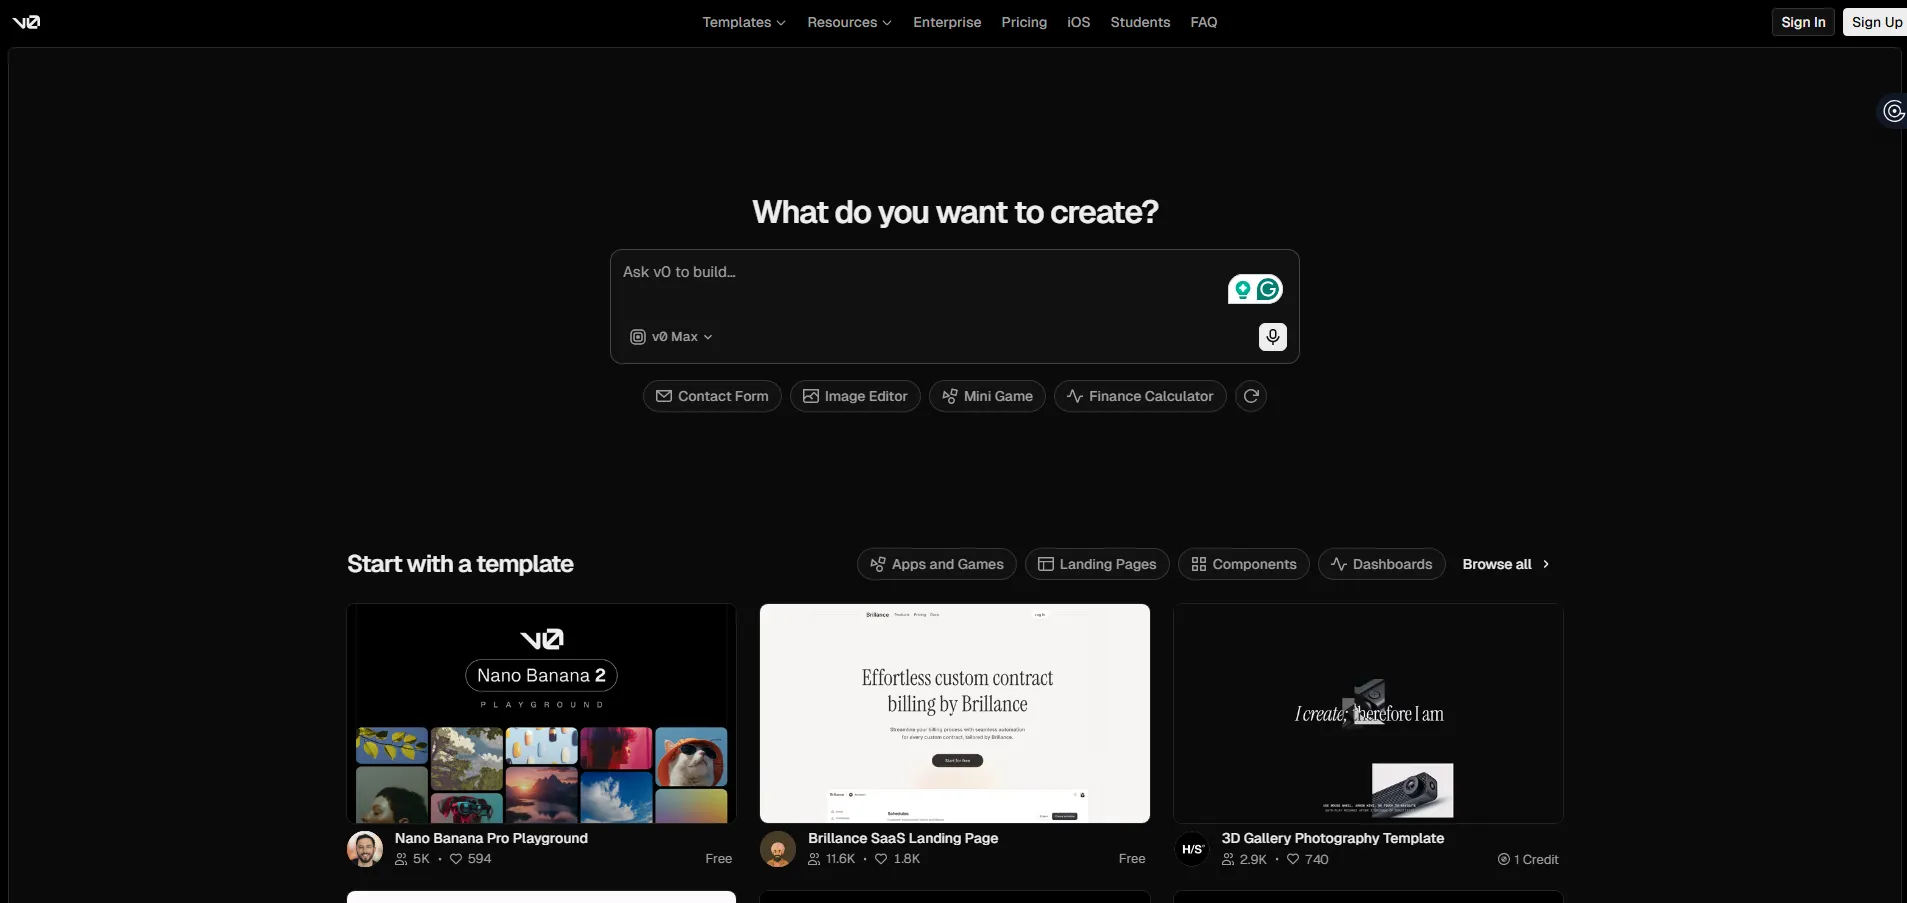
Task: Click the 3D Gallery Photography Template title
Action: (1332, 838)
